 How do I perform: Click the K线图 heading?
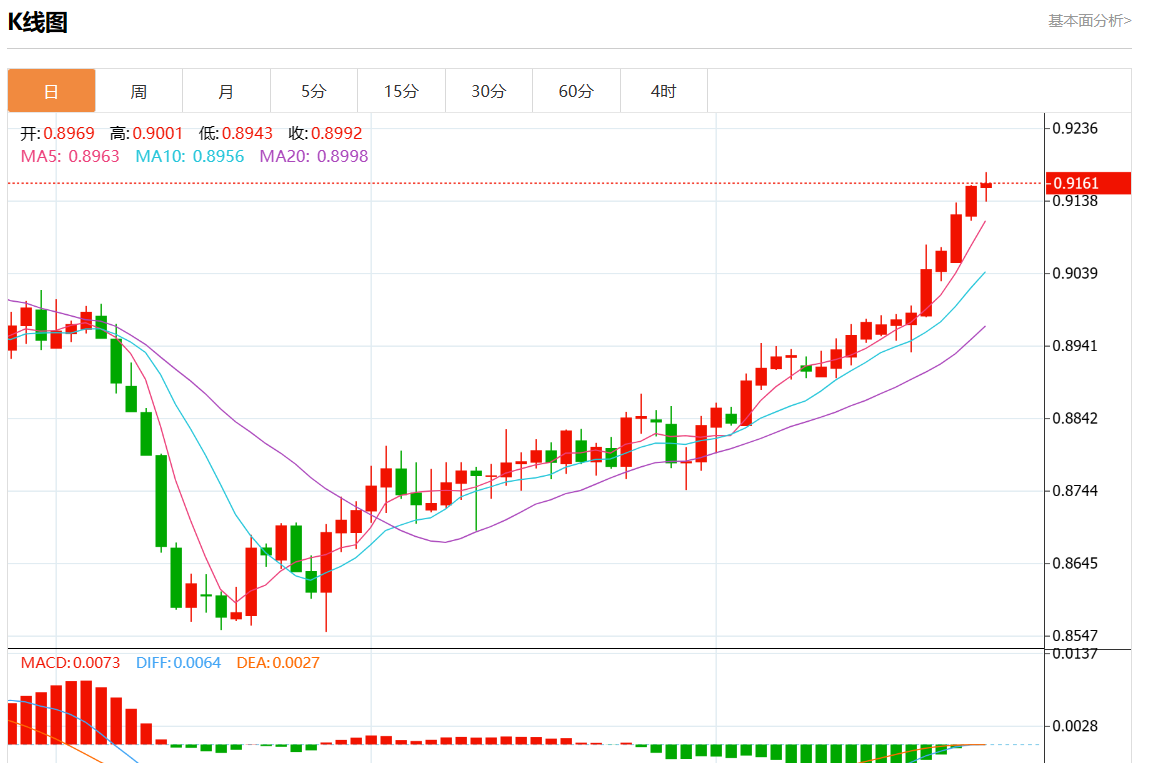click(x=38, y=22)
